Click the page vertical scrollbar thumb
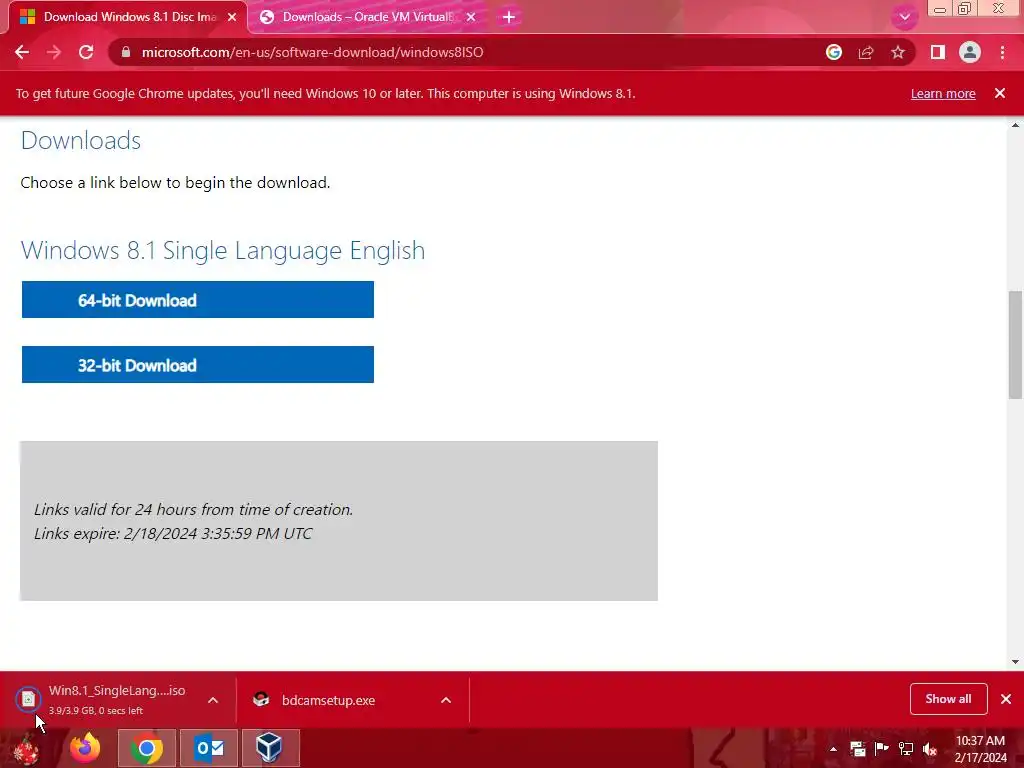1024x768 pixels. (x=1015, y=344)
